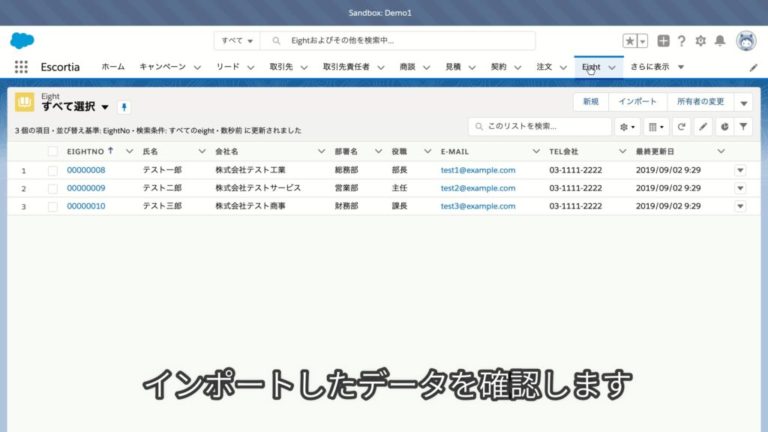Open the Setup gear icon
Viewport: 768px width, 432px height.
click(701, 41)
